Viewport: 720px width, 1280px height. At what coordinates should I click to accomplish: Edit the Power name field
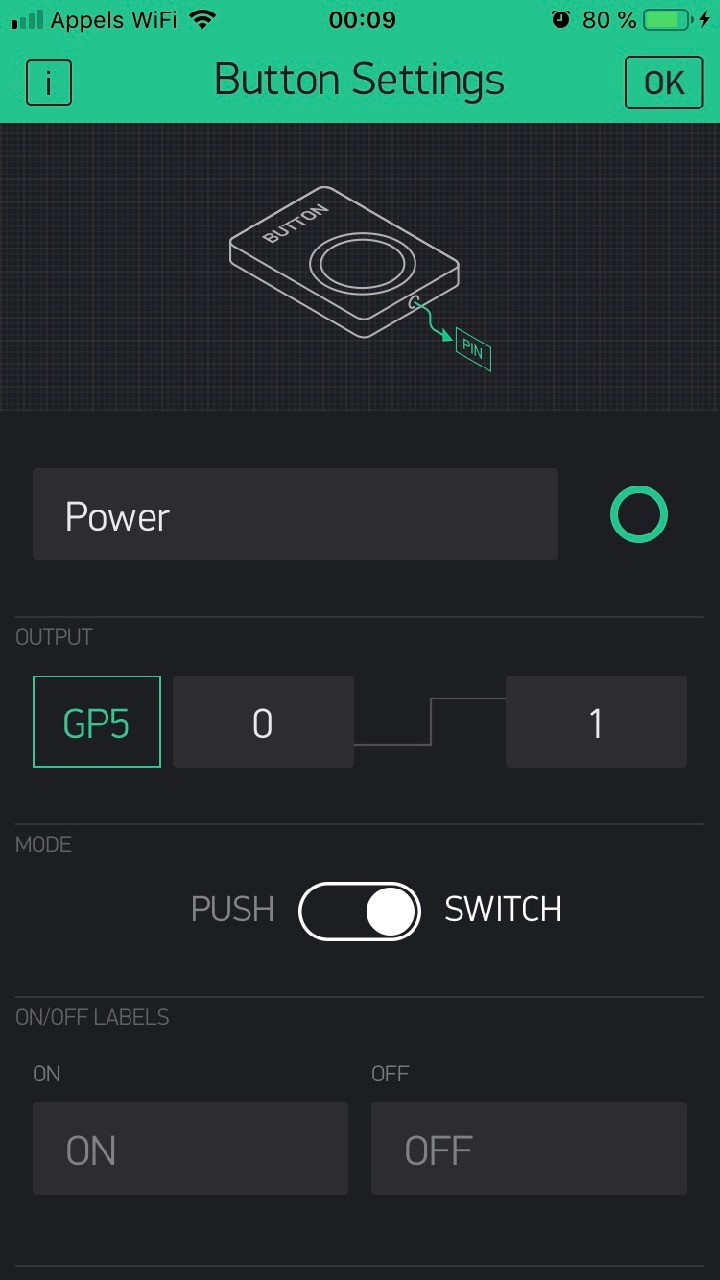pos(295,514)
